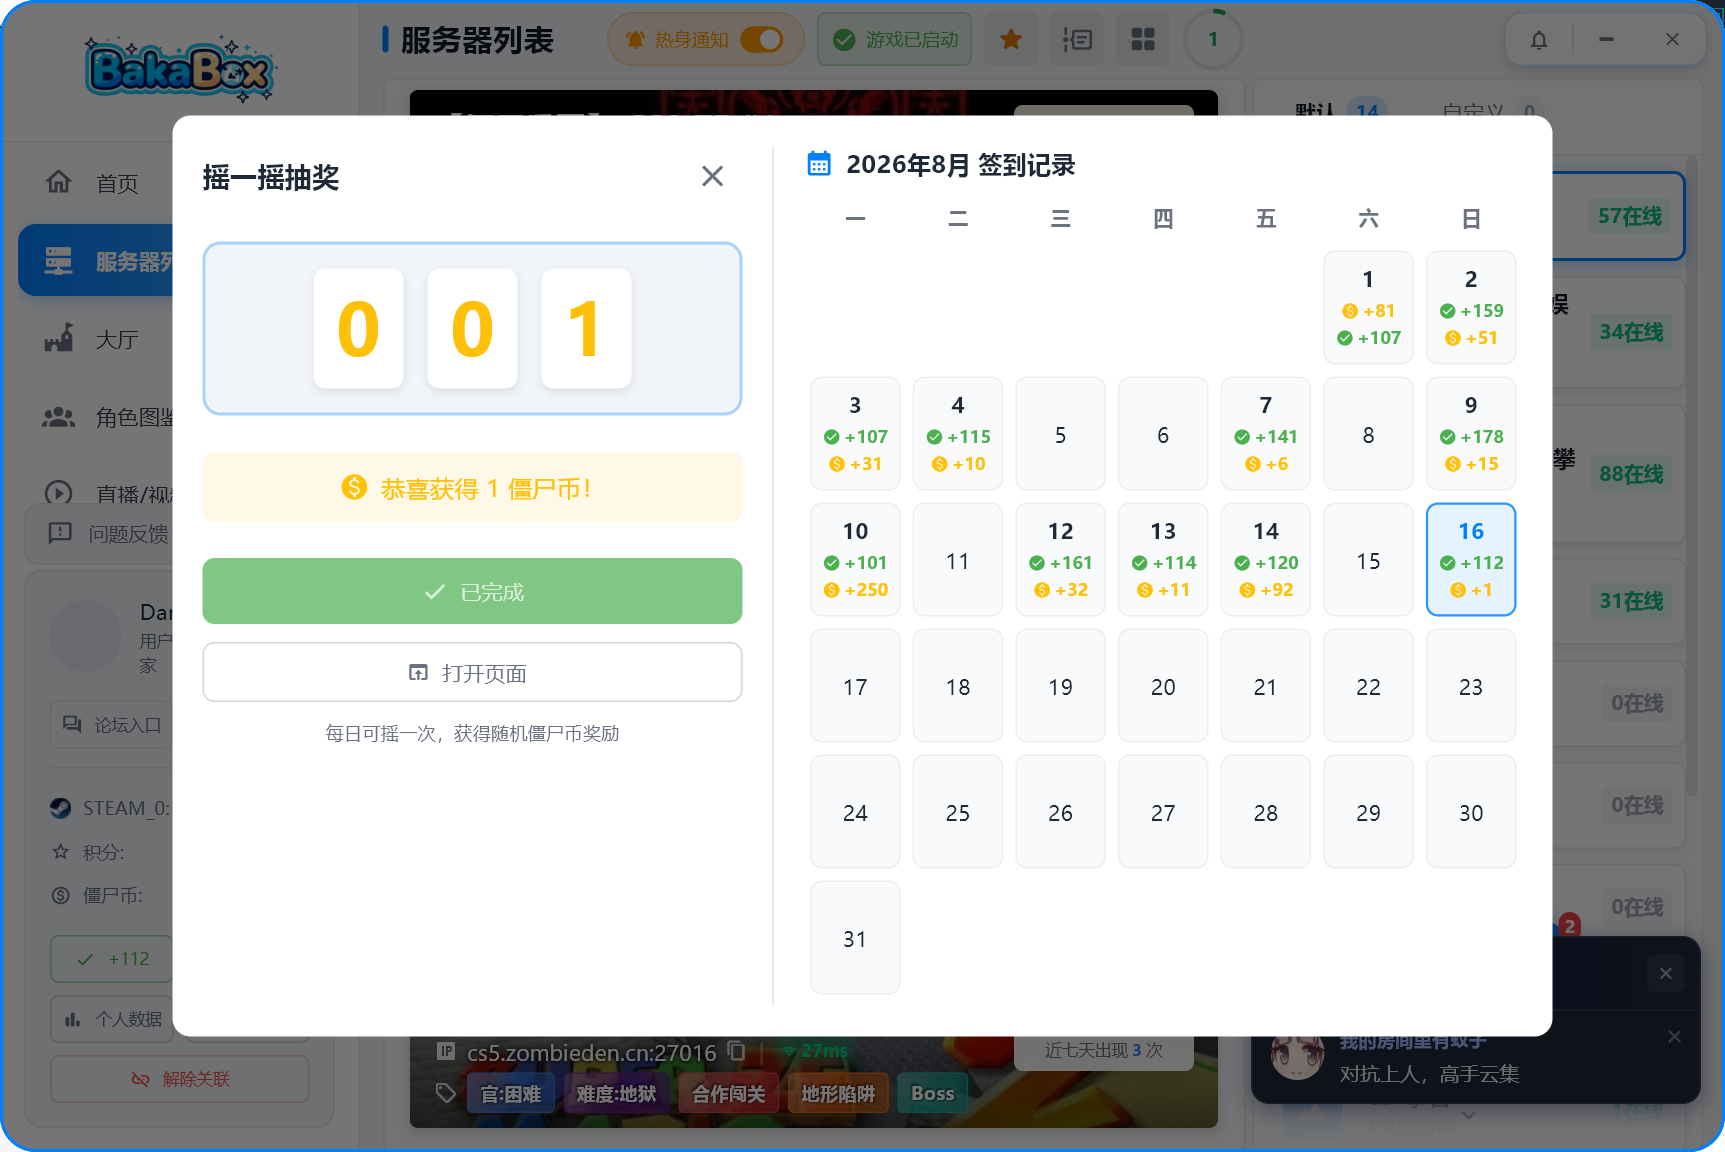The width and height of the screenshot is (1725, 1152).
Task: Select calendar day 13 with +114
Action: (x=1163, y=560)
